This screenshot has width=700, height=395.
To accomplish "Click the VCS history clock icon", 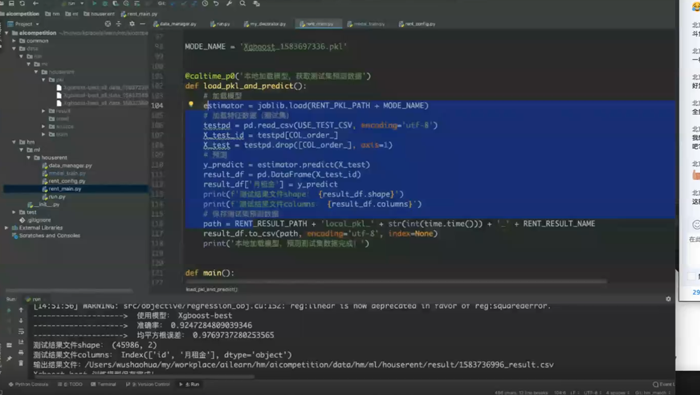I will click(204, 4).
